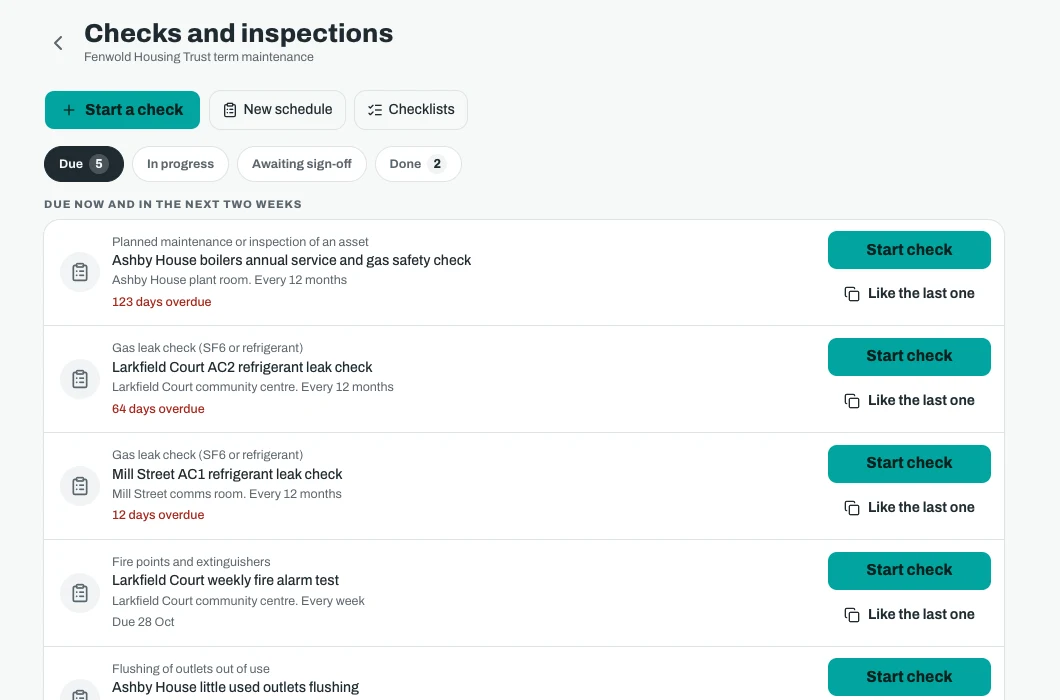Click Larkfield Court community centre. Every week
Image resolution: width=1060 pixels, height=700 pixels.
[238, 601]
